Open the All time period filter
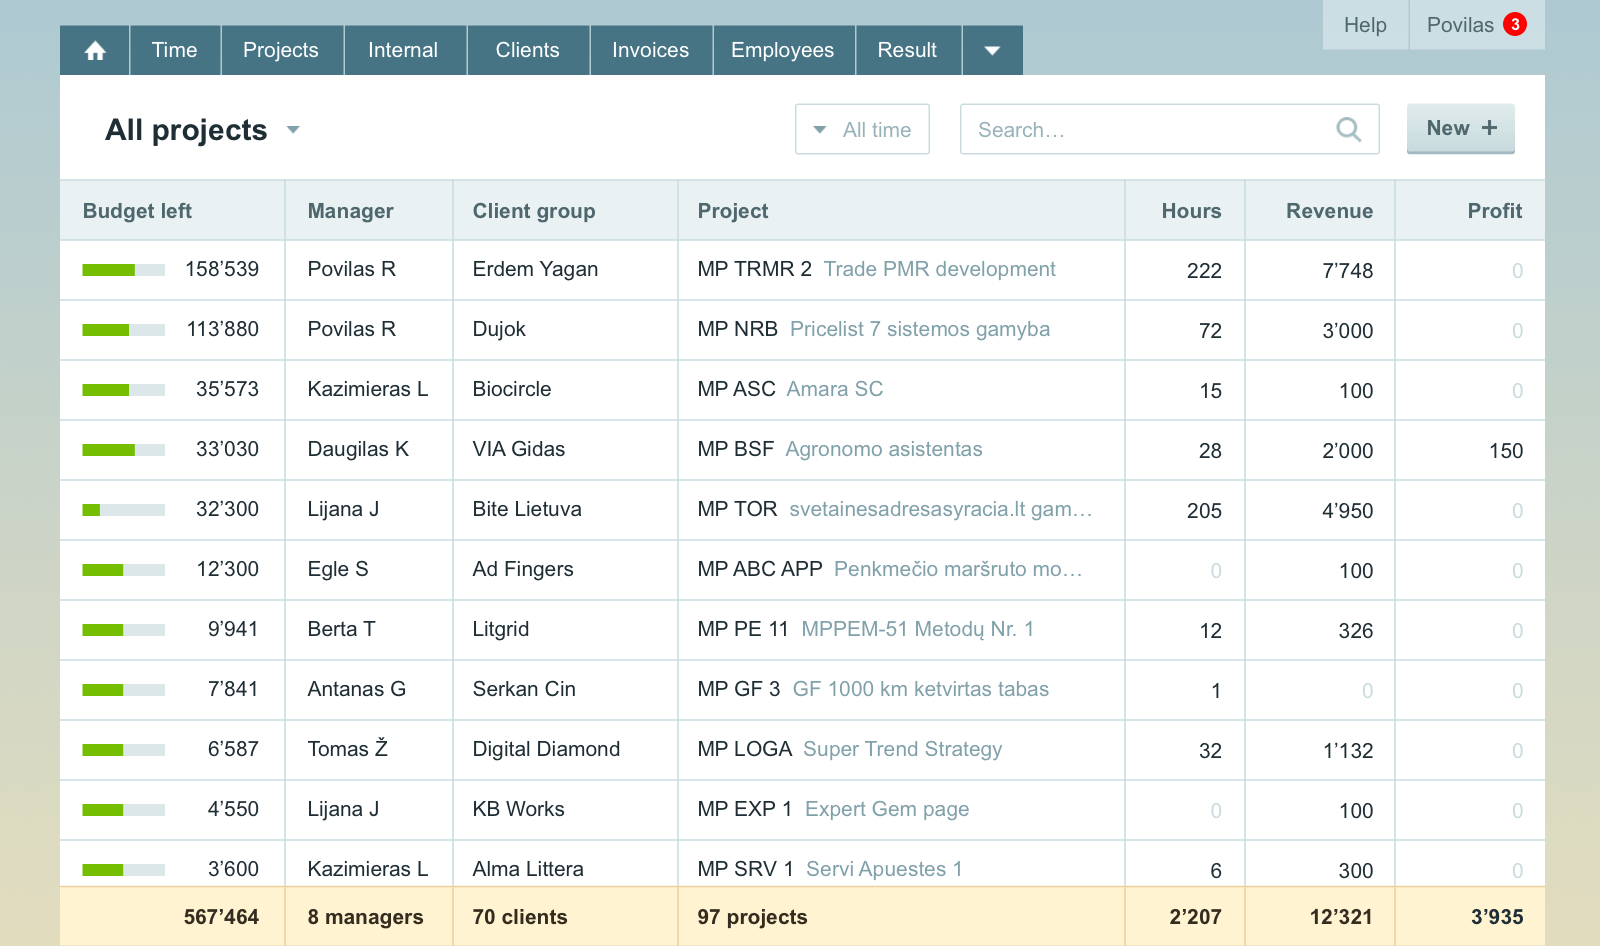Screen dimensions: 1600x946 pos(862,130)
